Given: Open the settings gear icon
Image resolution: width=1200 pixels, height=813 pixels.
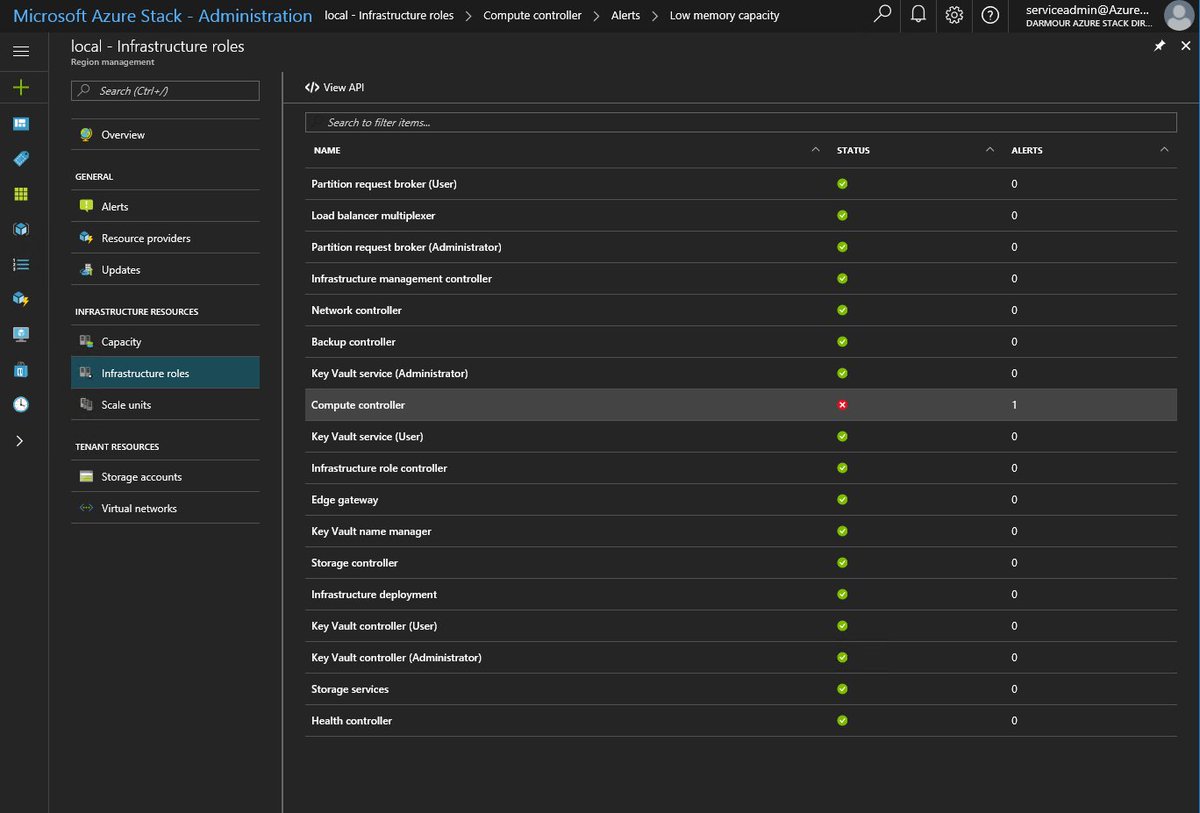Looking at the screenshot, I should [954, 15].
